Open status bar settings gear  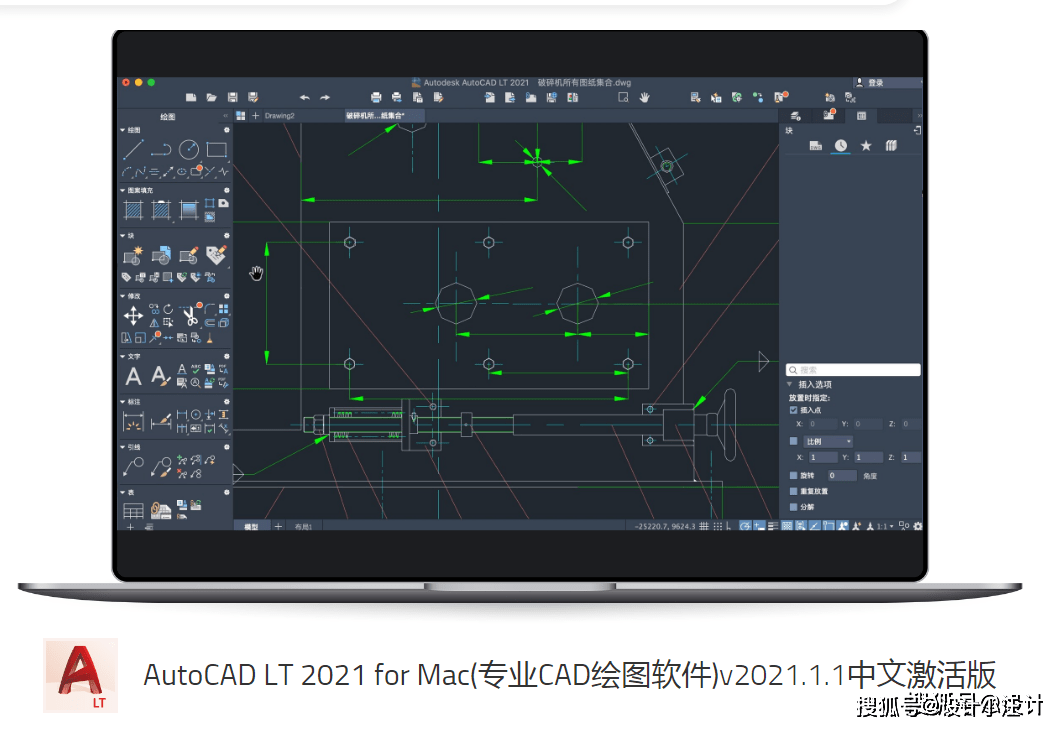click(918, 526)
